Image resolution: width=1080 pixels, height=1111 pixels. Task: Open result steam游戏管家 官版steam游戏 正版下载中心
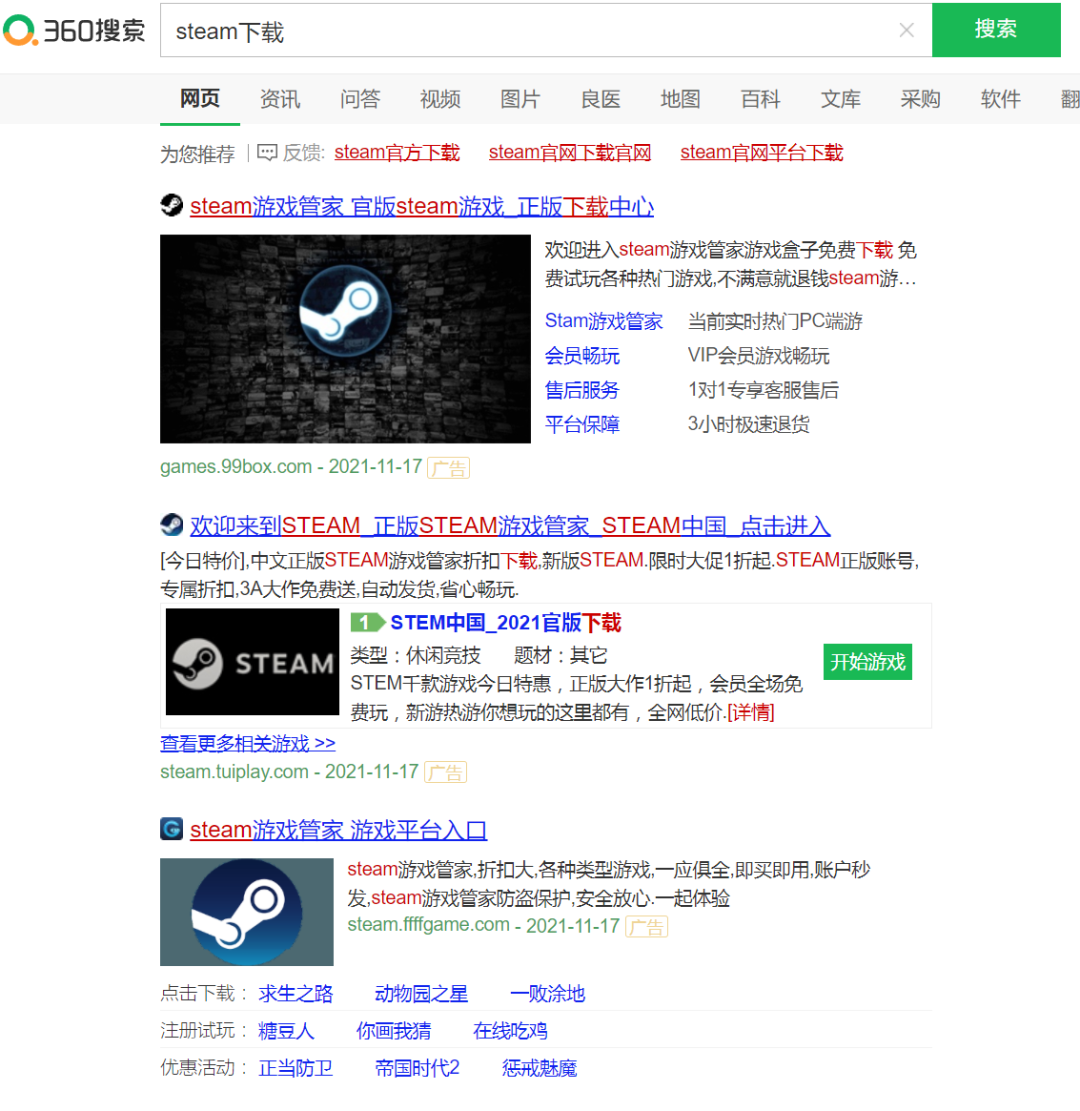coord(422,206)
